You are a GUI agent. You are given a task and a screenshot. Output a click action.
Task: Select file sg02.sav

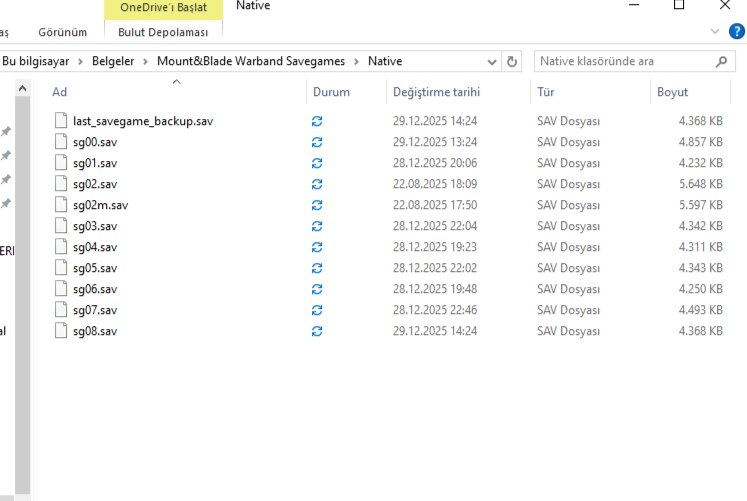click(95, 184)
